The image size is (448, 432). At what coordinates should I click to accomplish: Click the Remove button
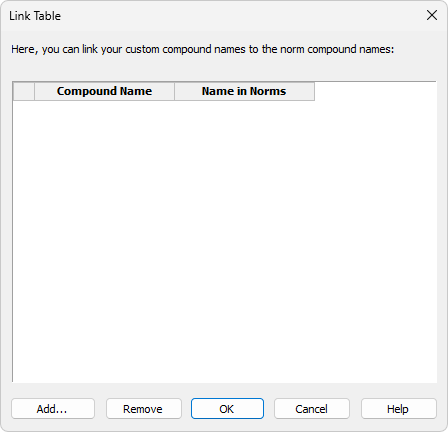[x=144, y=409]
